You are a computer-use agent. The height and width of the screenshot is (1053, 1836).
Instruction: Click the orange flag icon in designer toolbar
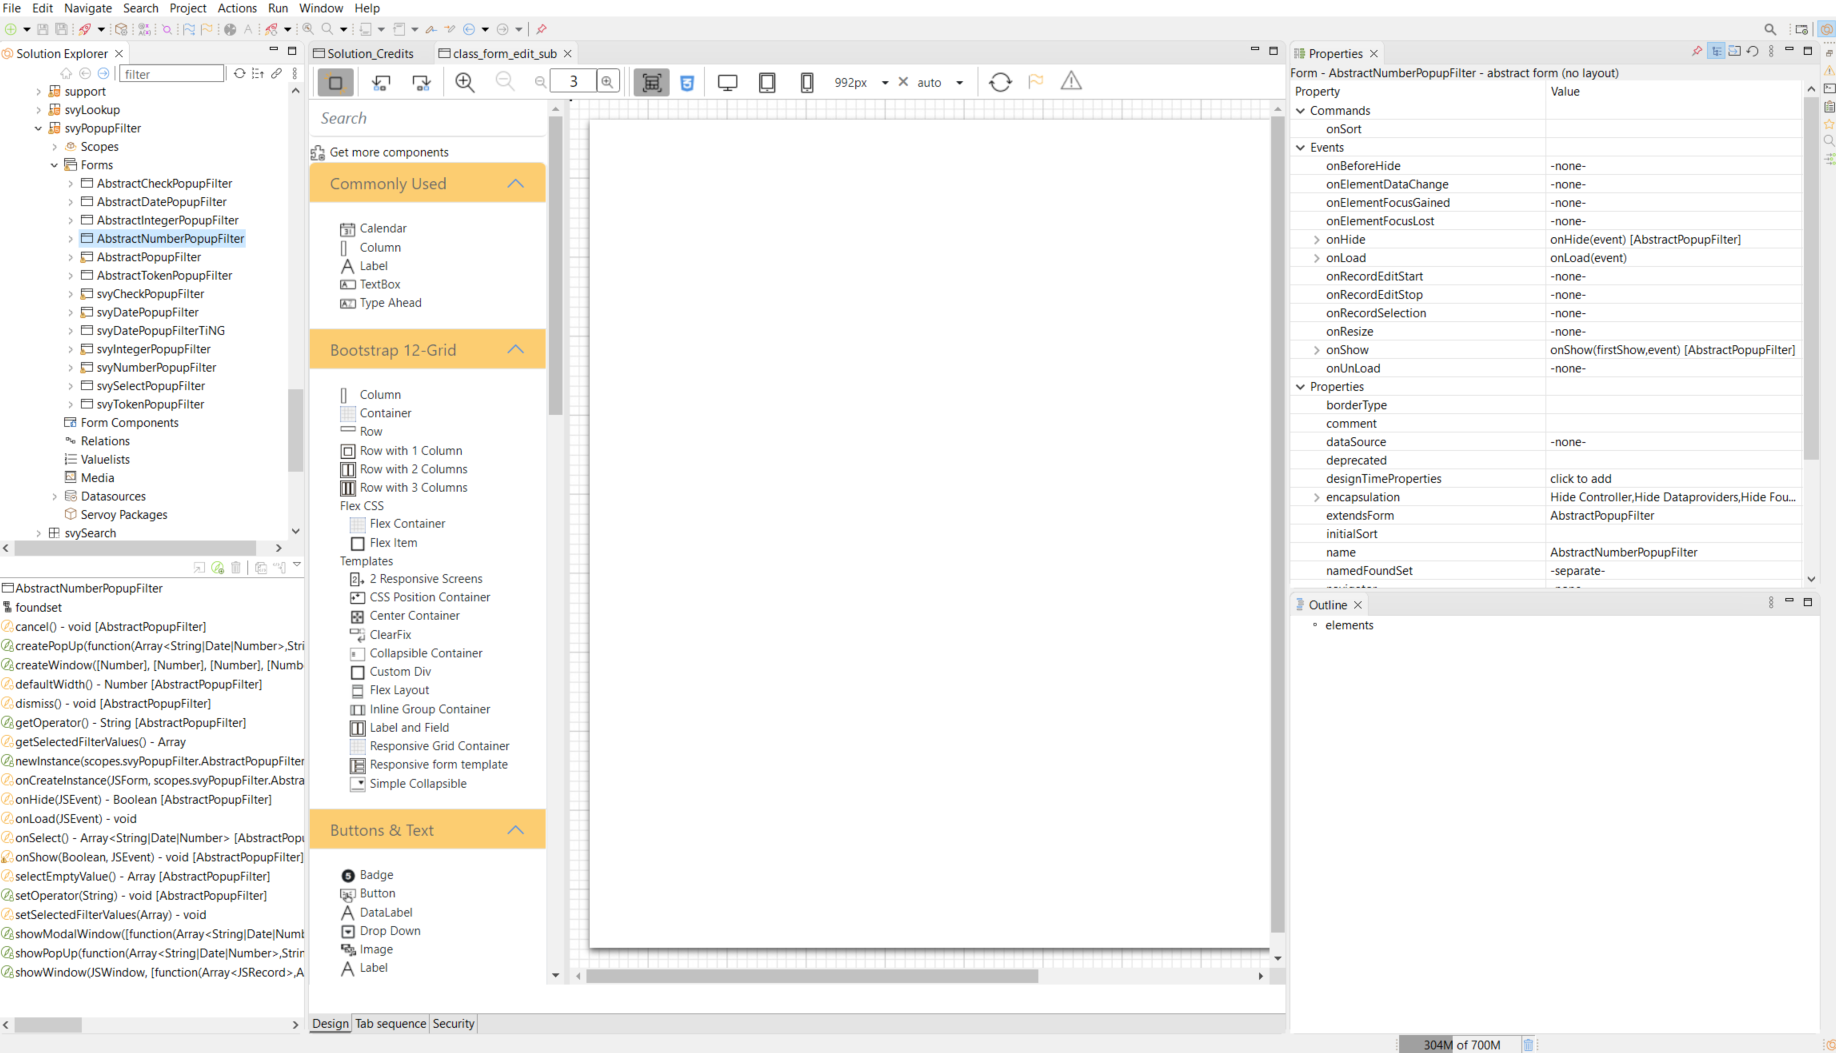click(x=1036, y=81)
